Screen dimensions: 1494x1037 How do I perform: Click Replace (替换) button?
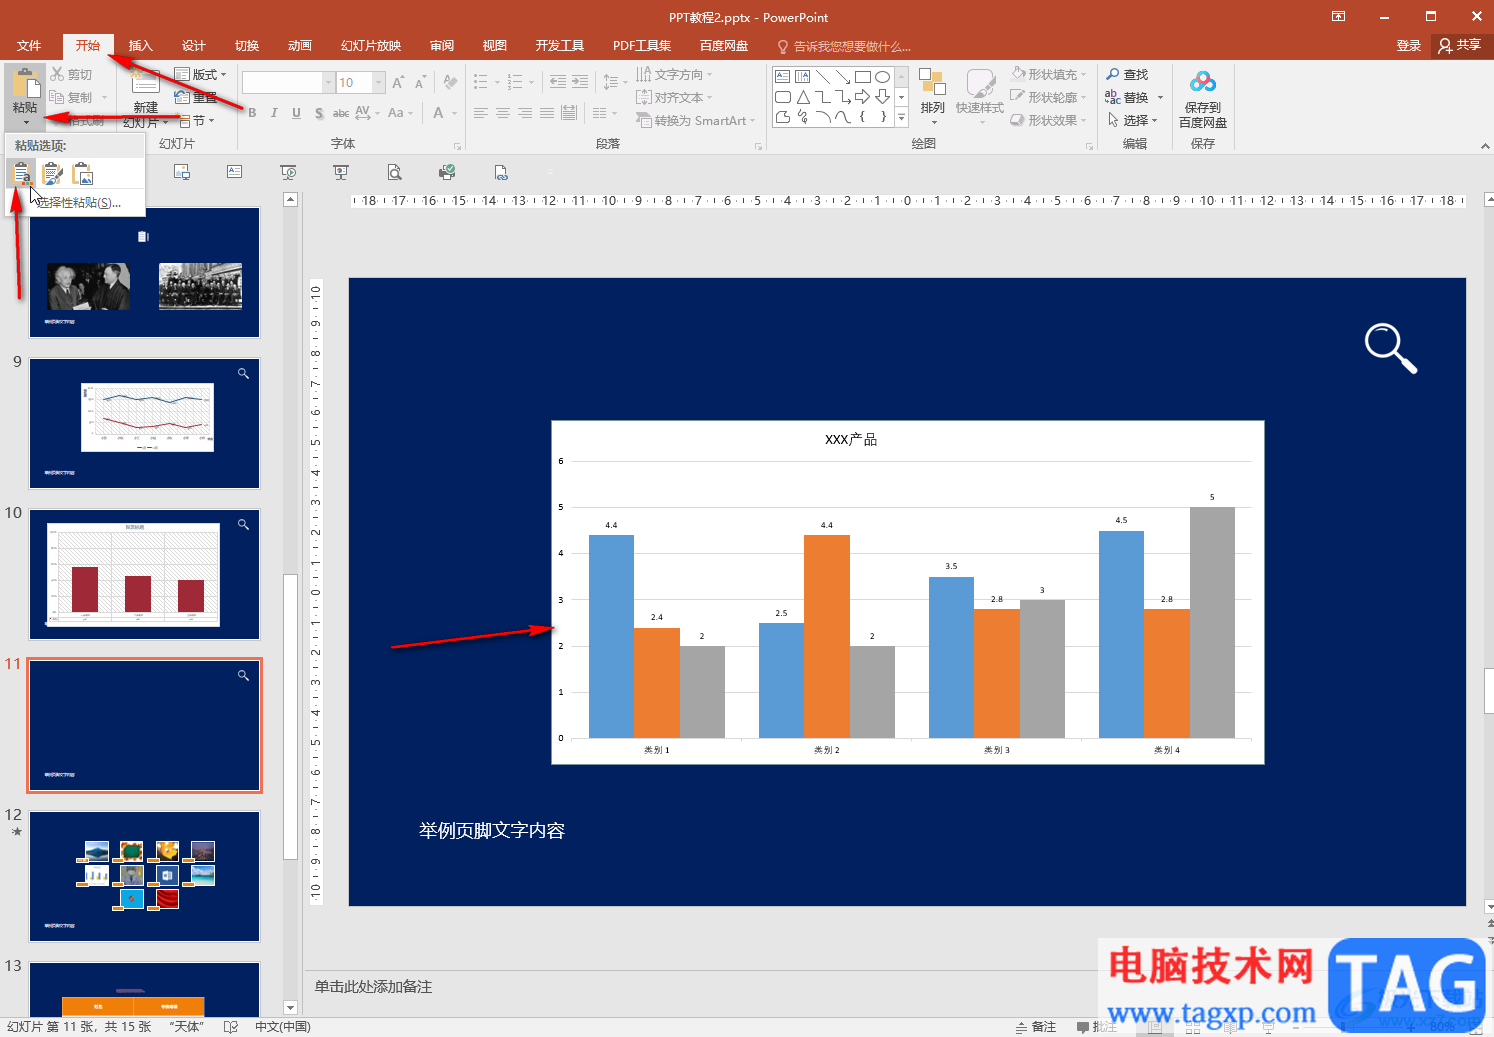pyautogui.click(x=1127, y=97)
